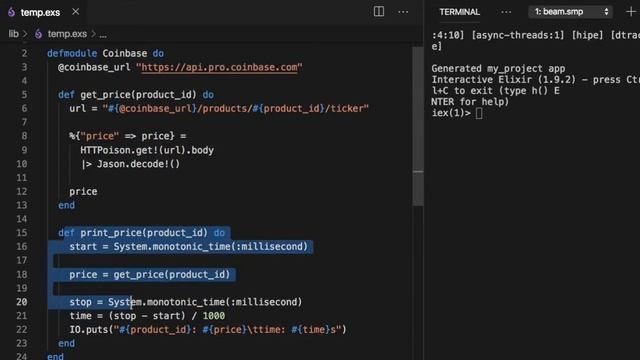Select the temp.exs tab
The width and height of the screenshot is (640, 360).
click(x=43, y=12)
